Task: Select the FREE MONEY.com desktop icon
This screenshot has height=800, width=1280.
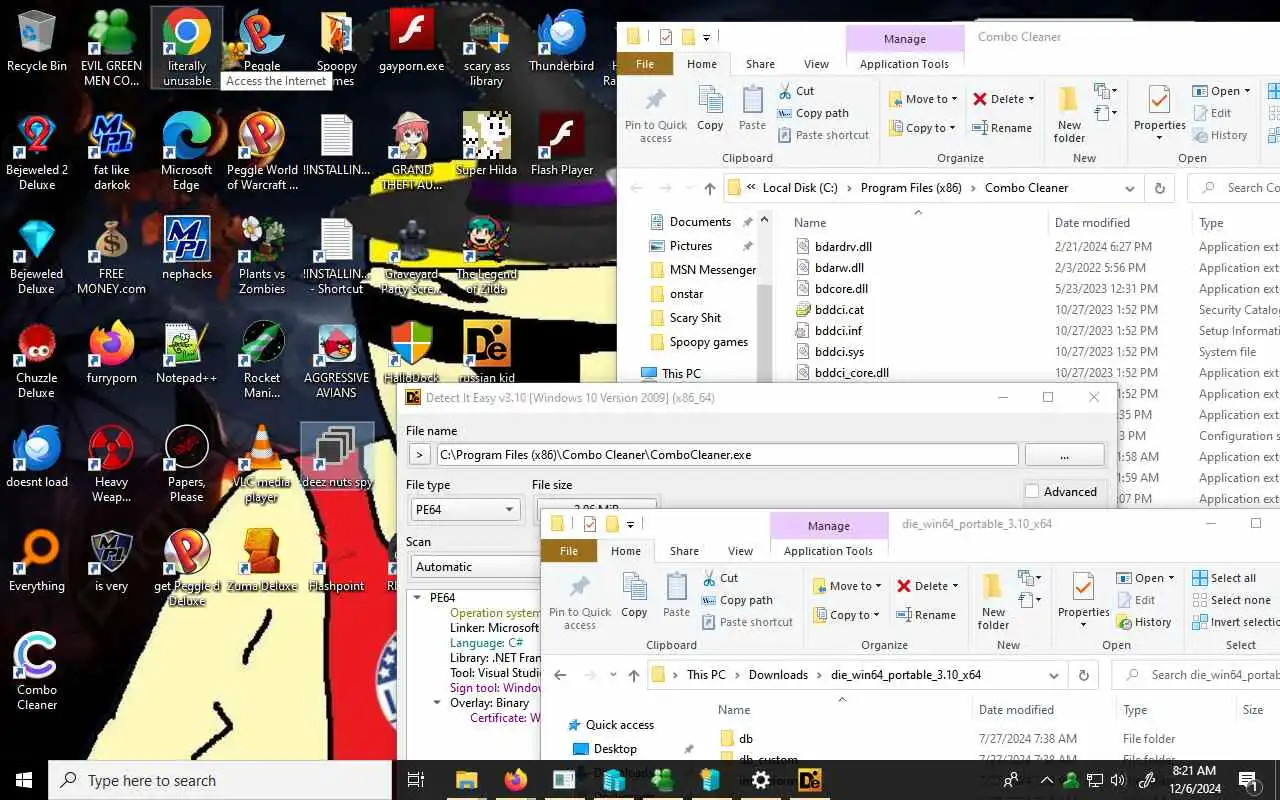Action: pos(112,256)
